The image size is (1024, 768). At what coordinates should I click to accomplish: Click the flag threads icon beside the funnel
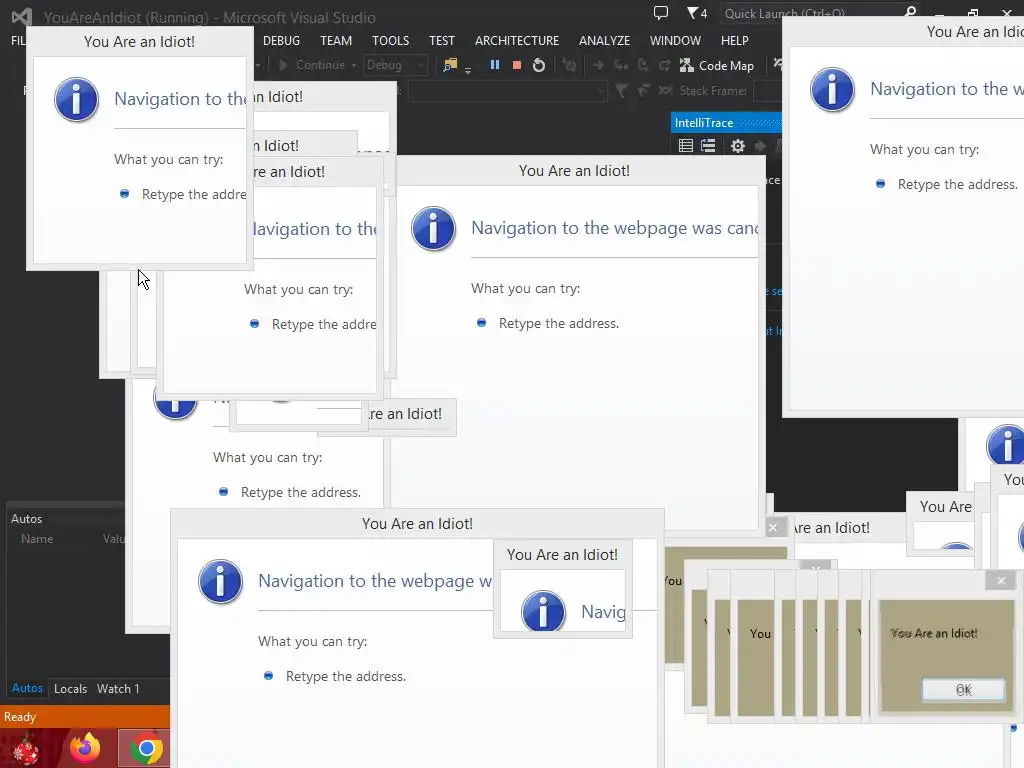click(x=643, y=91)
